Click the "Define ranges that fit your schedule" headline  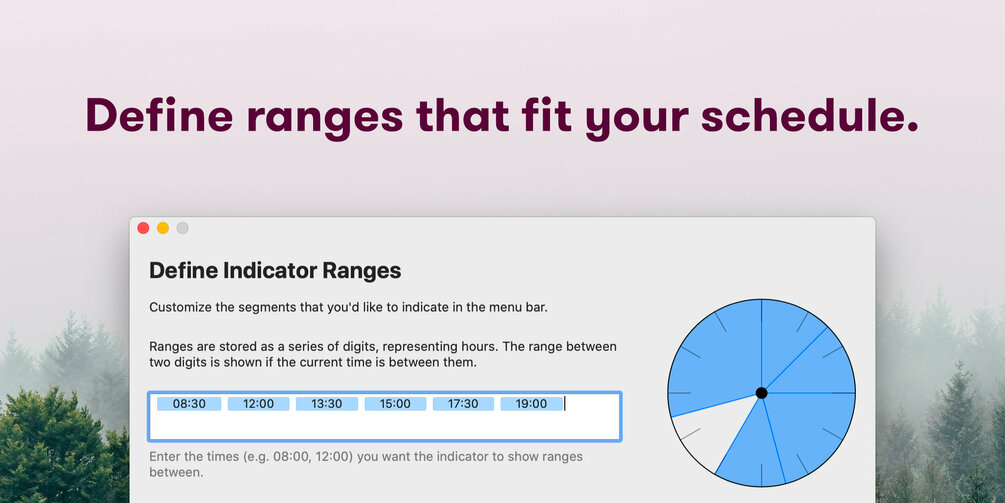(x=502, y=116)
